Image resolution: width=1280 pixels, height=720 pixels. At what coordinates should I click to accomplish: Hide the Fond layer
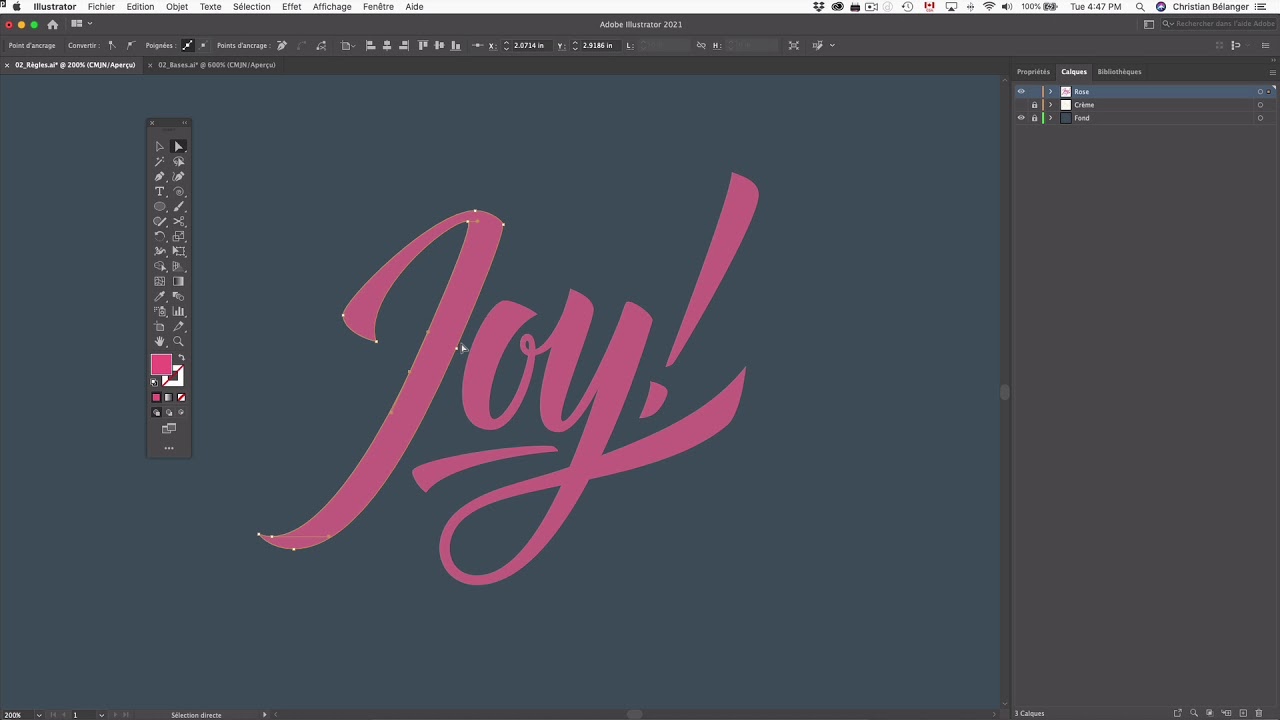[1021, 118]
